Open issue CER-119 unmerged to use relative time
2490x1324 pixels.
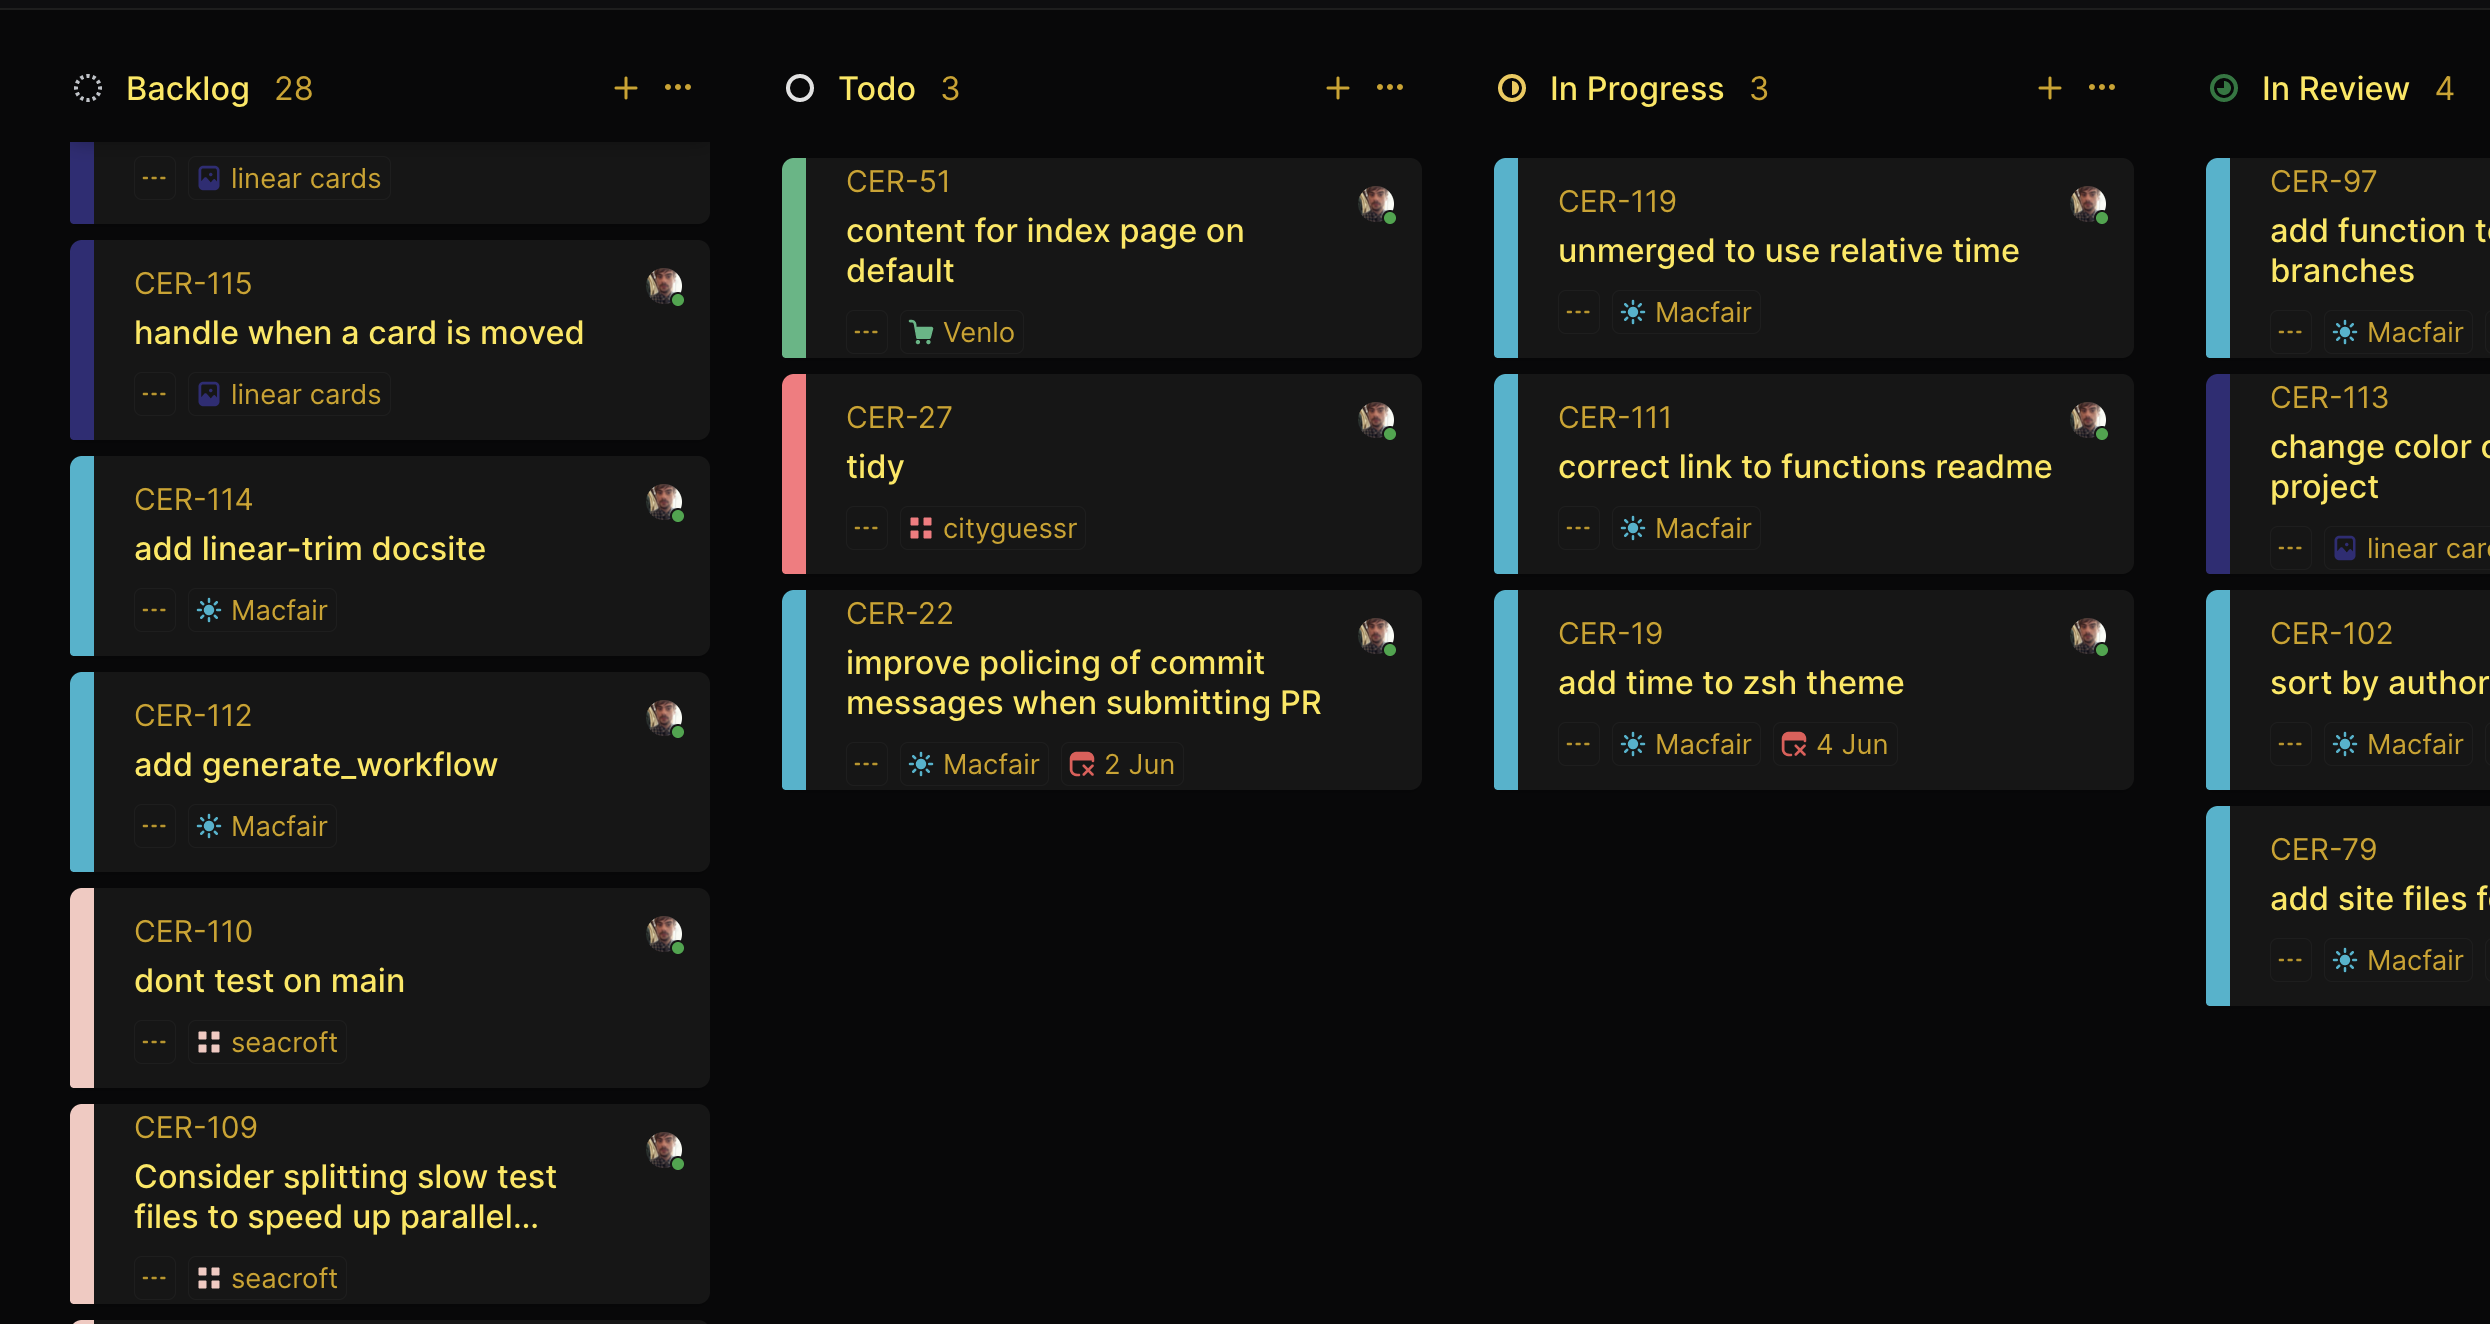click(x=1788, y=250)
